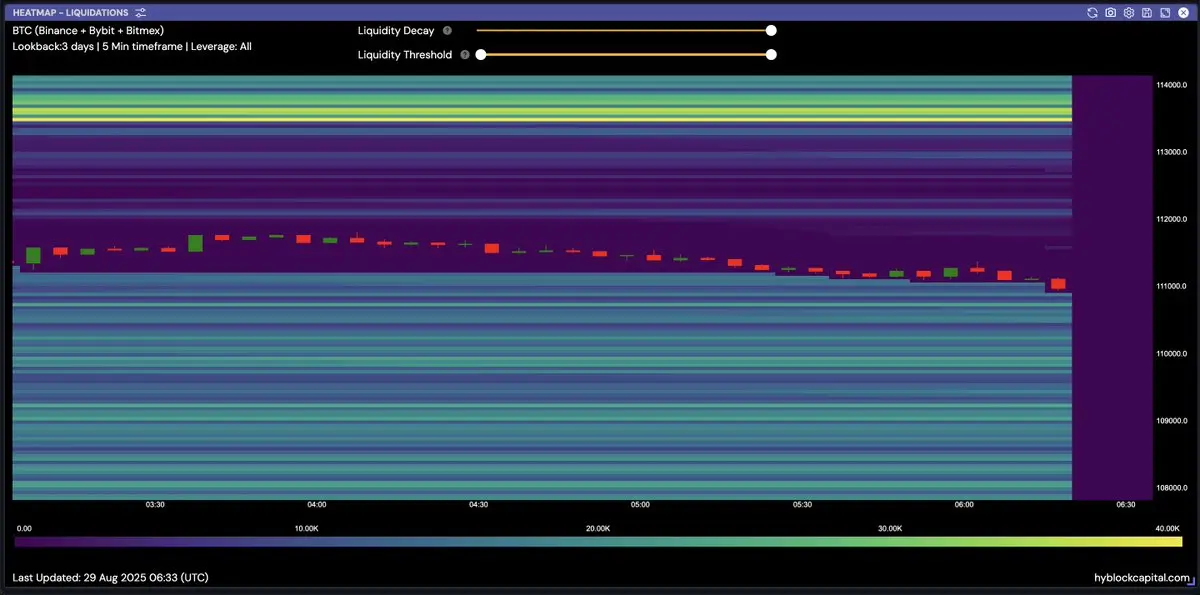Viewport: 1200px width, 595px height.
Task: Click the Liquidity Threshold label
Action: click(x=405, y=55)
